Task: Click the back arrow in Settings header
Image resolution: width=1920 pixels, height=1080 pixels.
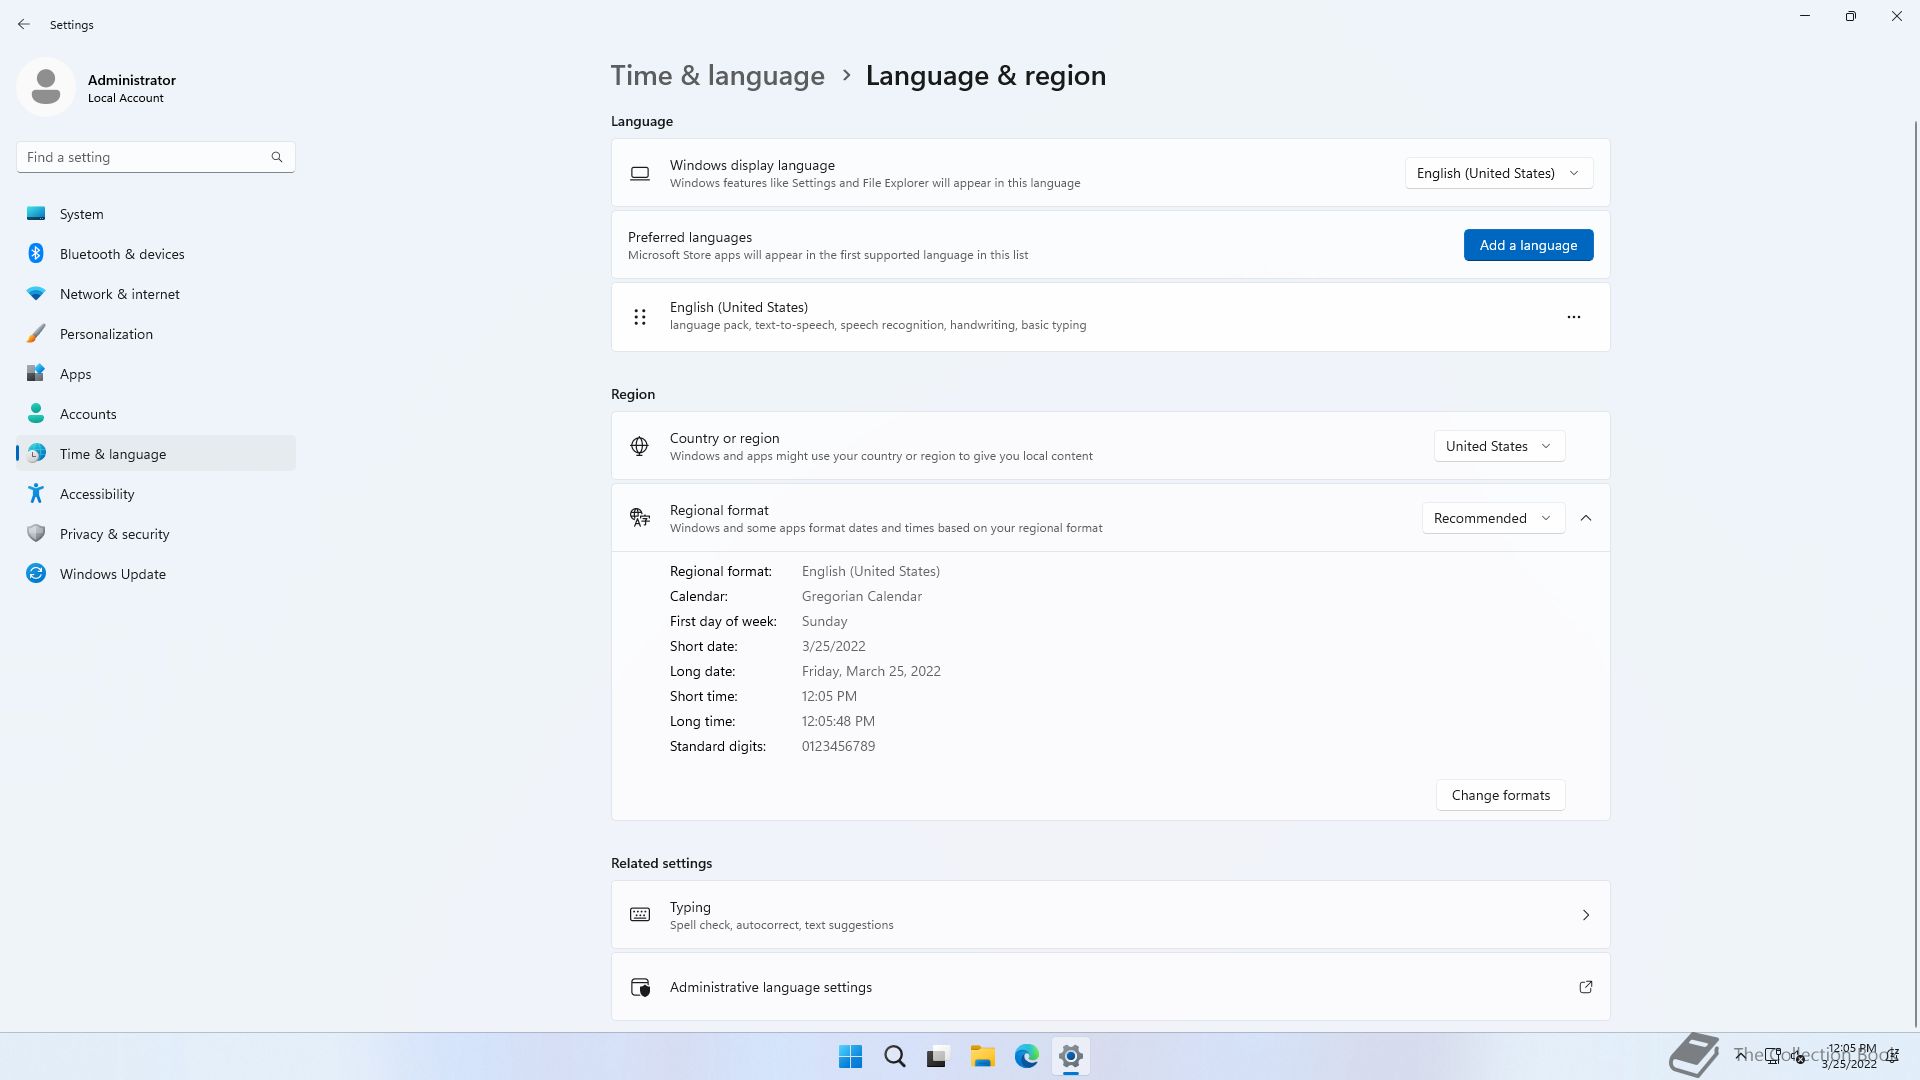Action: (x=24, y=24)
